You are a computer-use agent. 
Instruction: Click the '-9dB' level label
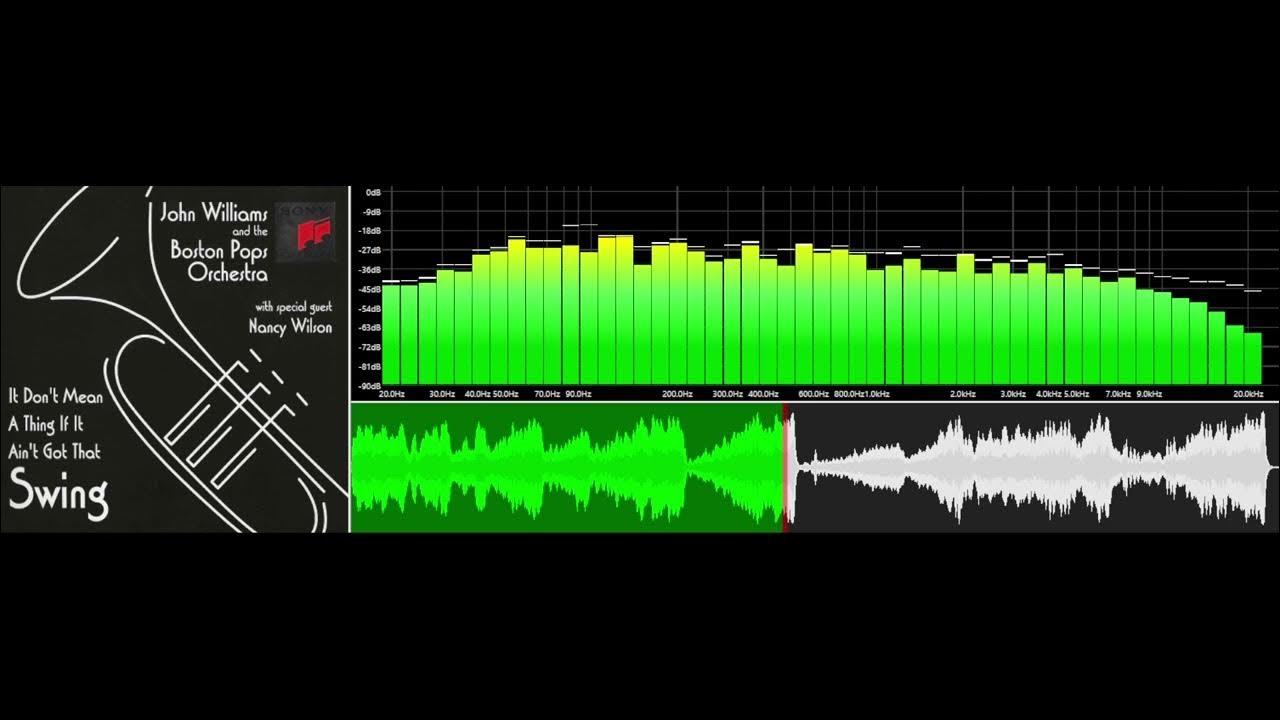tap(372, 212)
